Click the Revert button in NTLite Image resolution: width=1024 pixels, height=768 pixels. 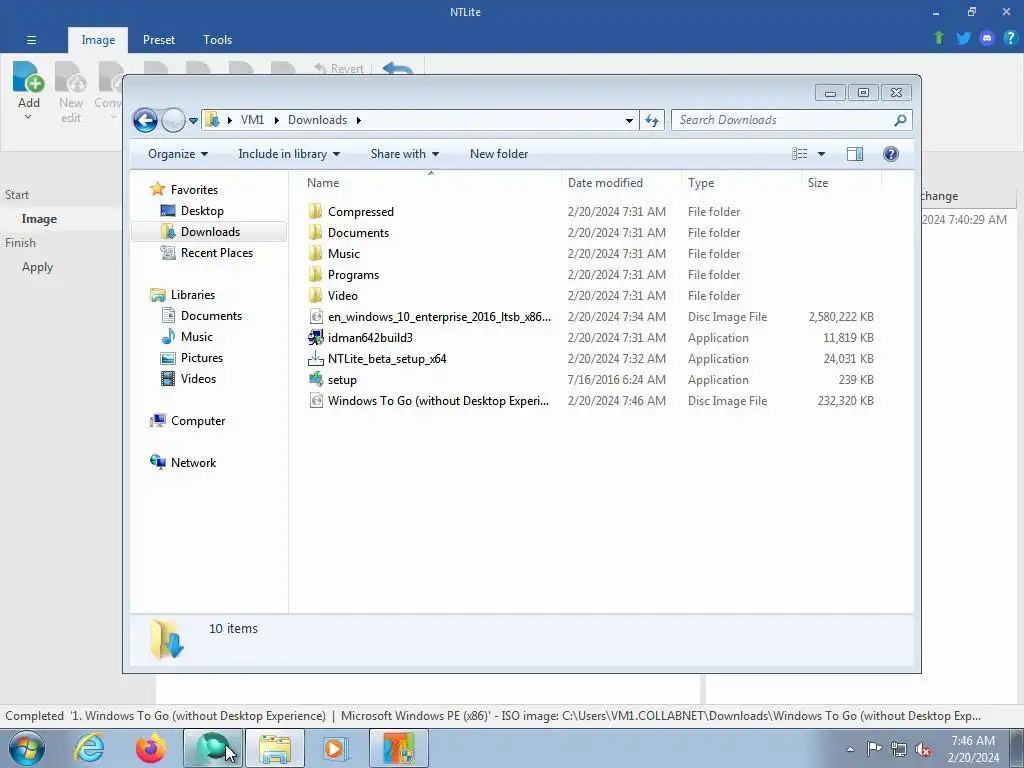338,68
